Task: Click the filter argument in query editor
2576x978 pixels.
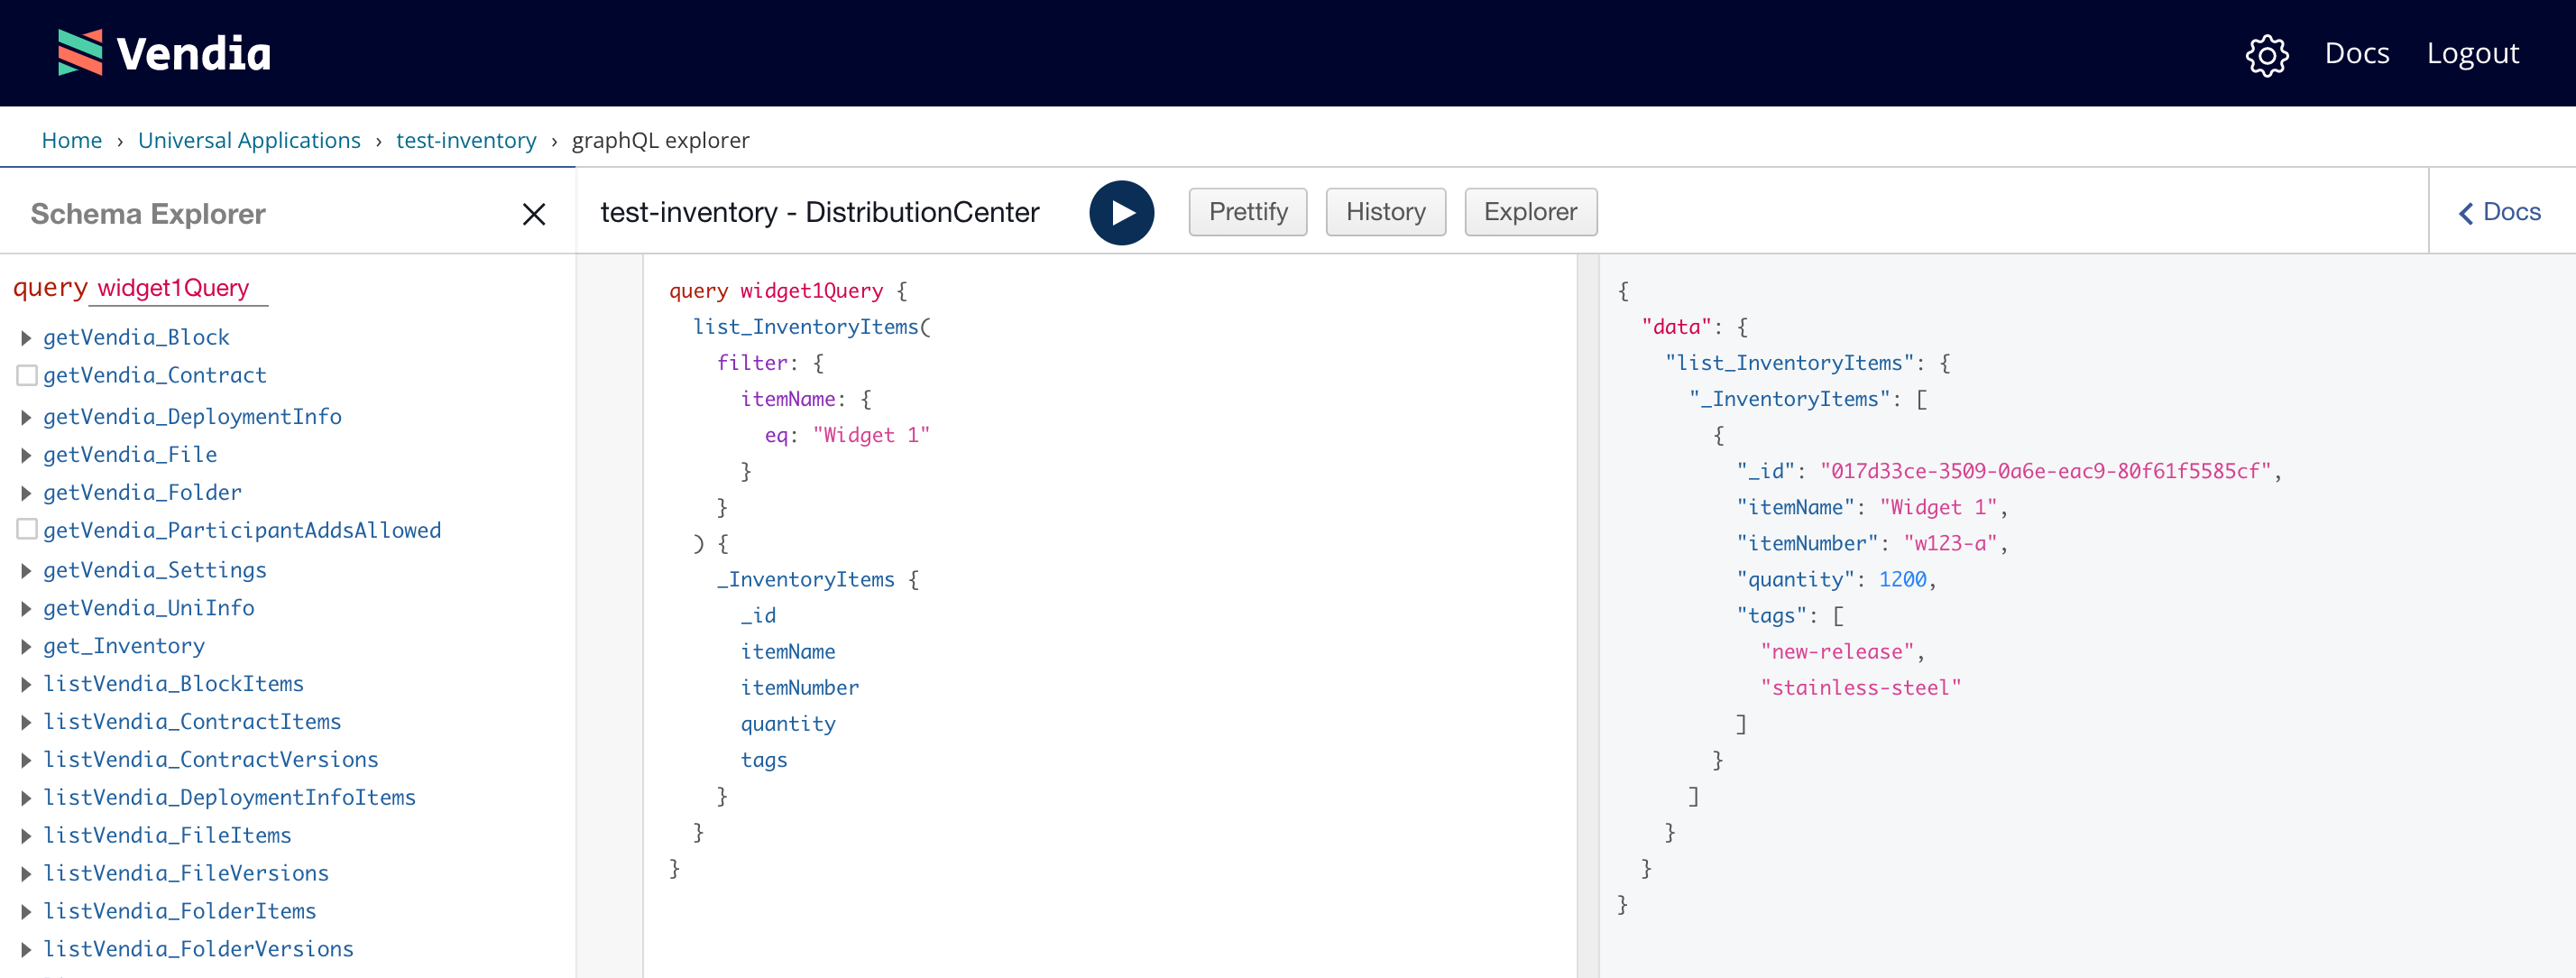Action: tap(751, 363)
